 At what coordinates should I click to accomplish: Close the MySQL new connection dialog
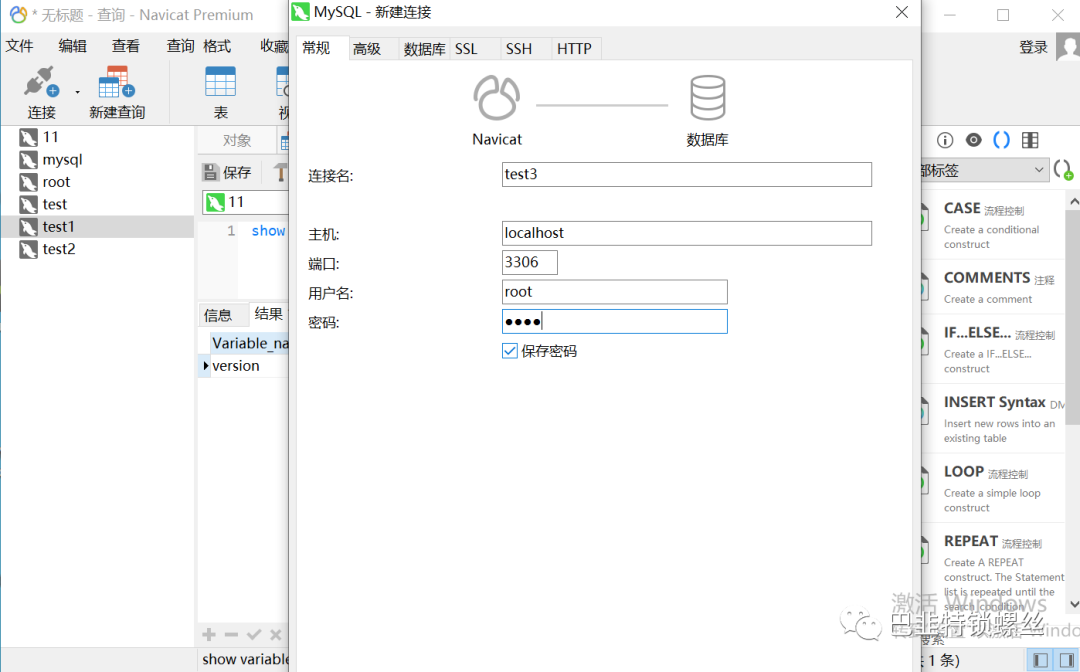[902, 12]
